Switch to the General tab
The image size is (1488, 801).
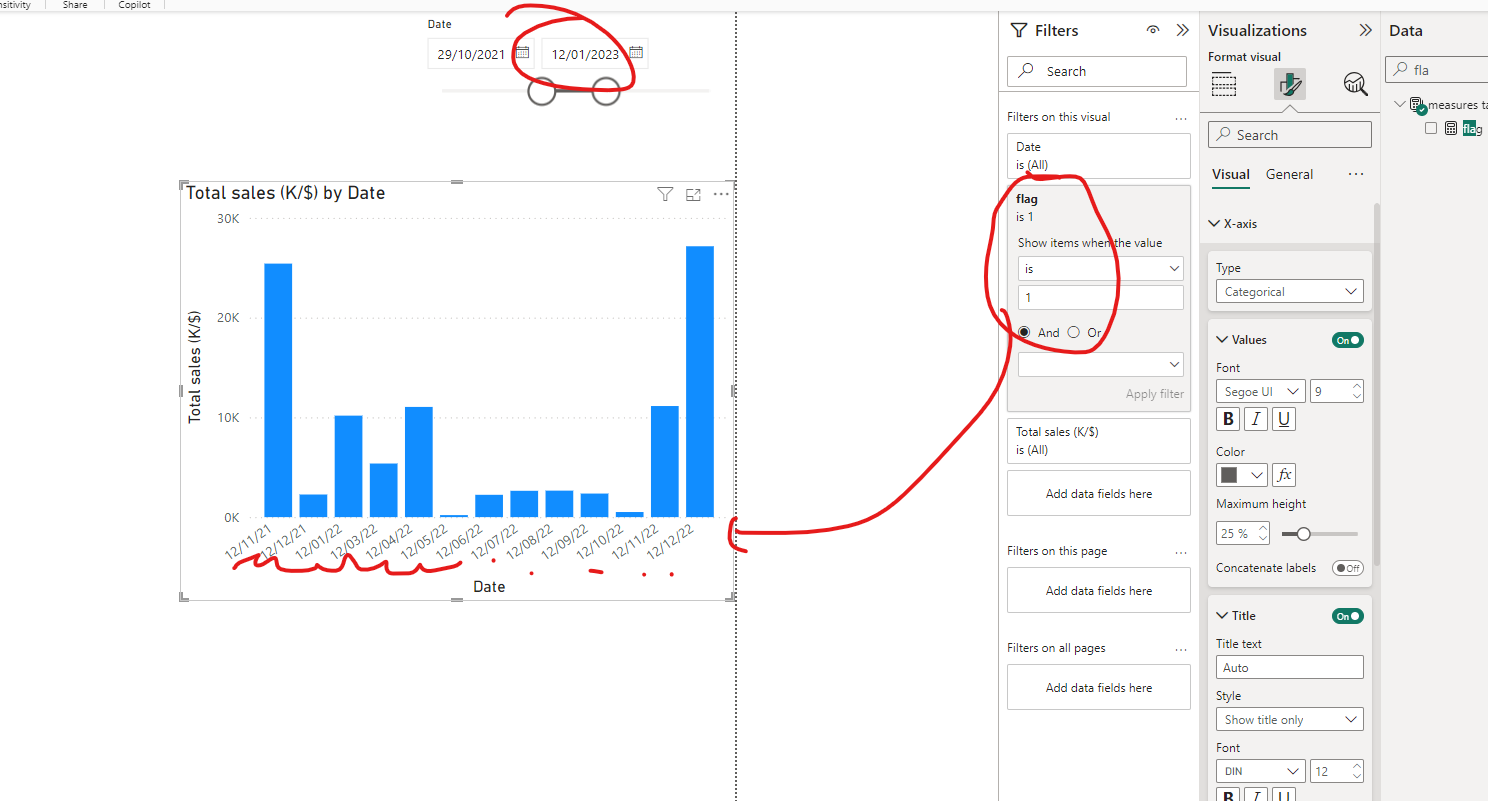[x=1289, y=174]
